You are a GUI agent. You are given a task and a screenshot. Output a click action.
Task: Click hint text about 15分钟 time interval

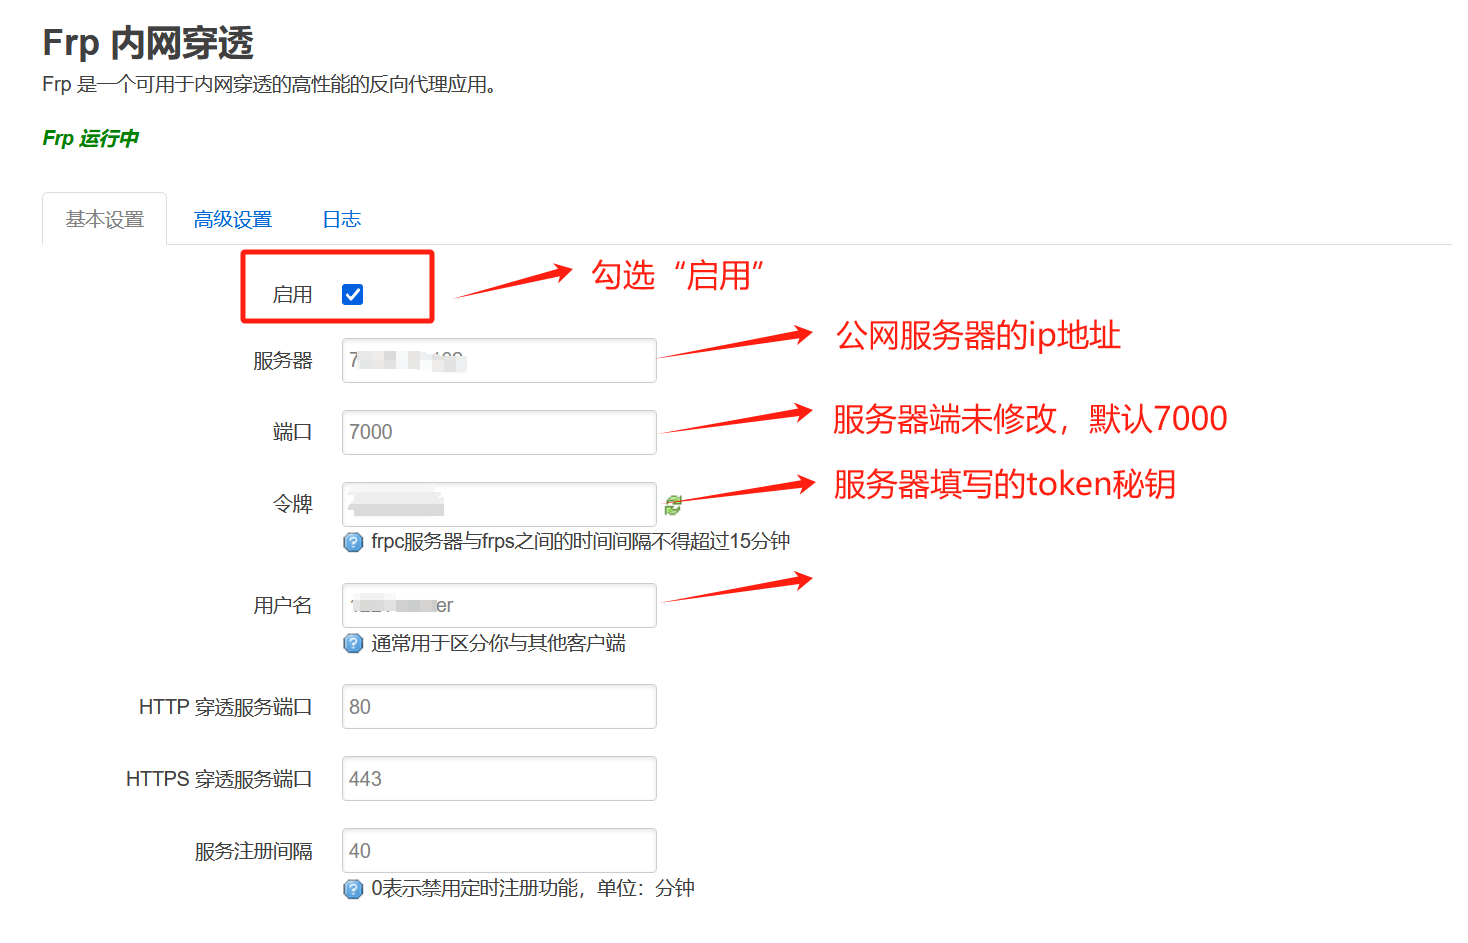coord(580,541)
